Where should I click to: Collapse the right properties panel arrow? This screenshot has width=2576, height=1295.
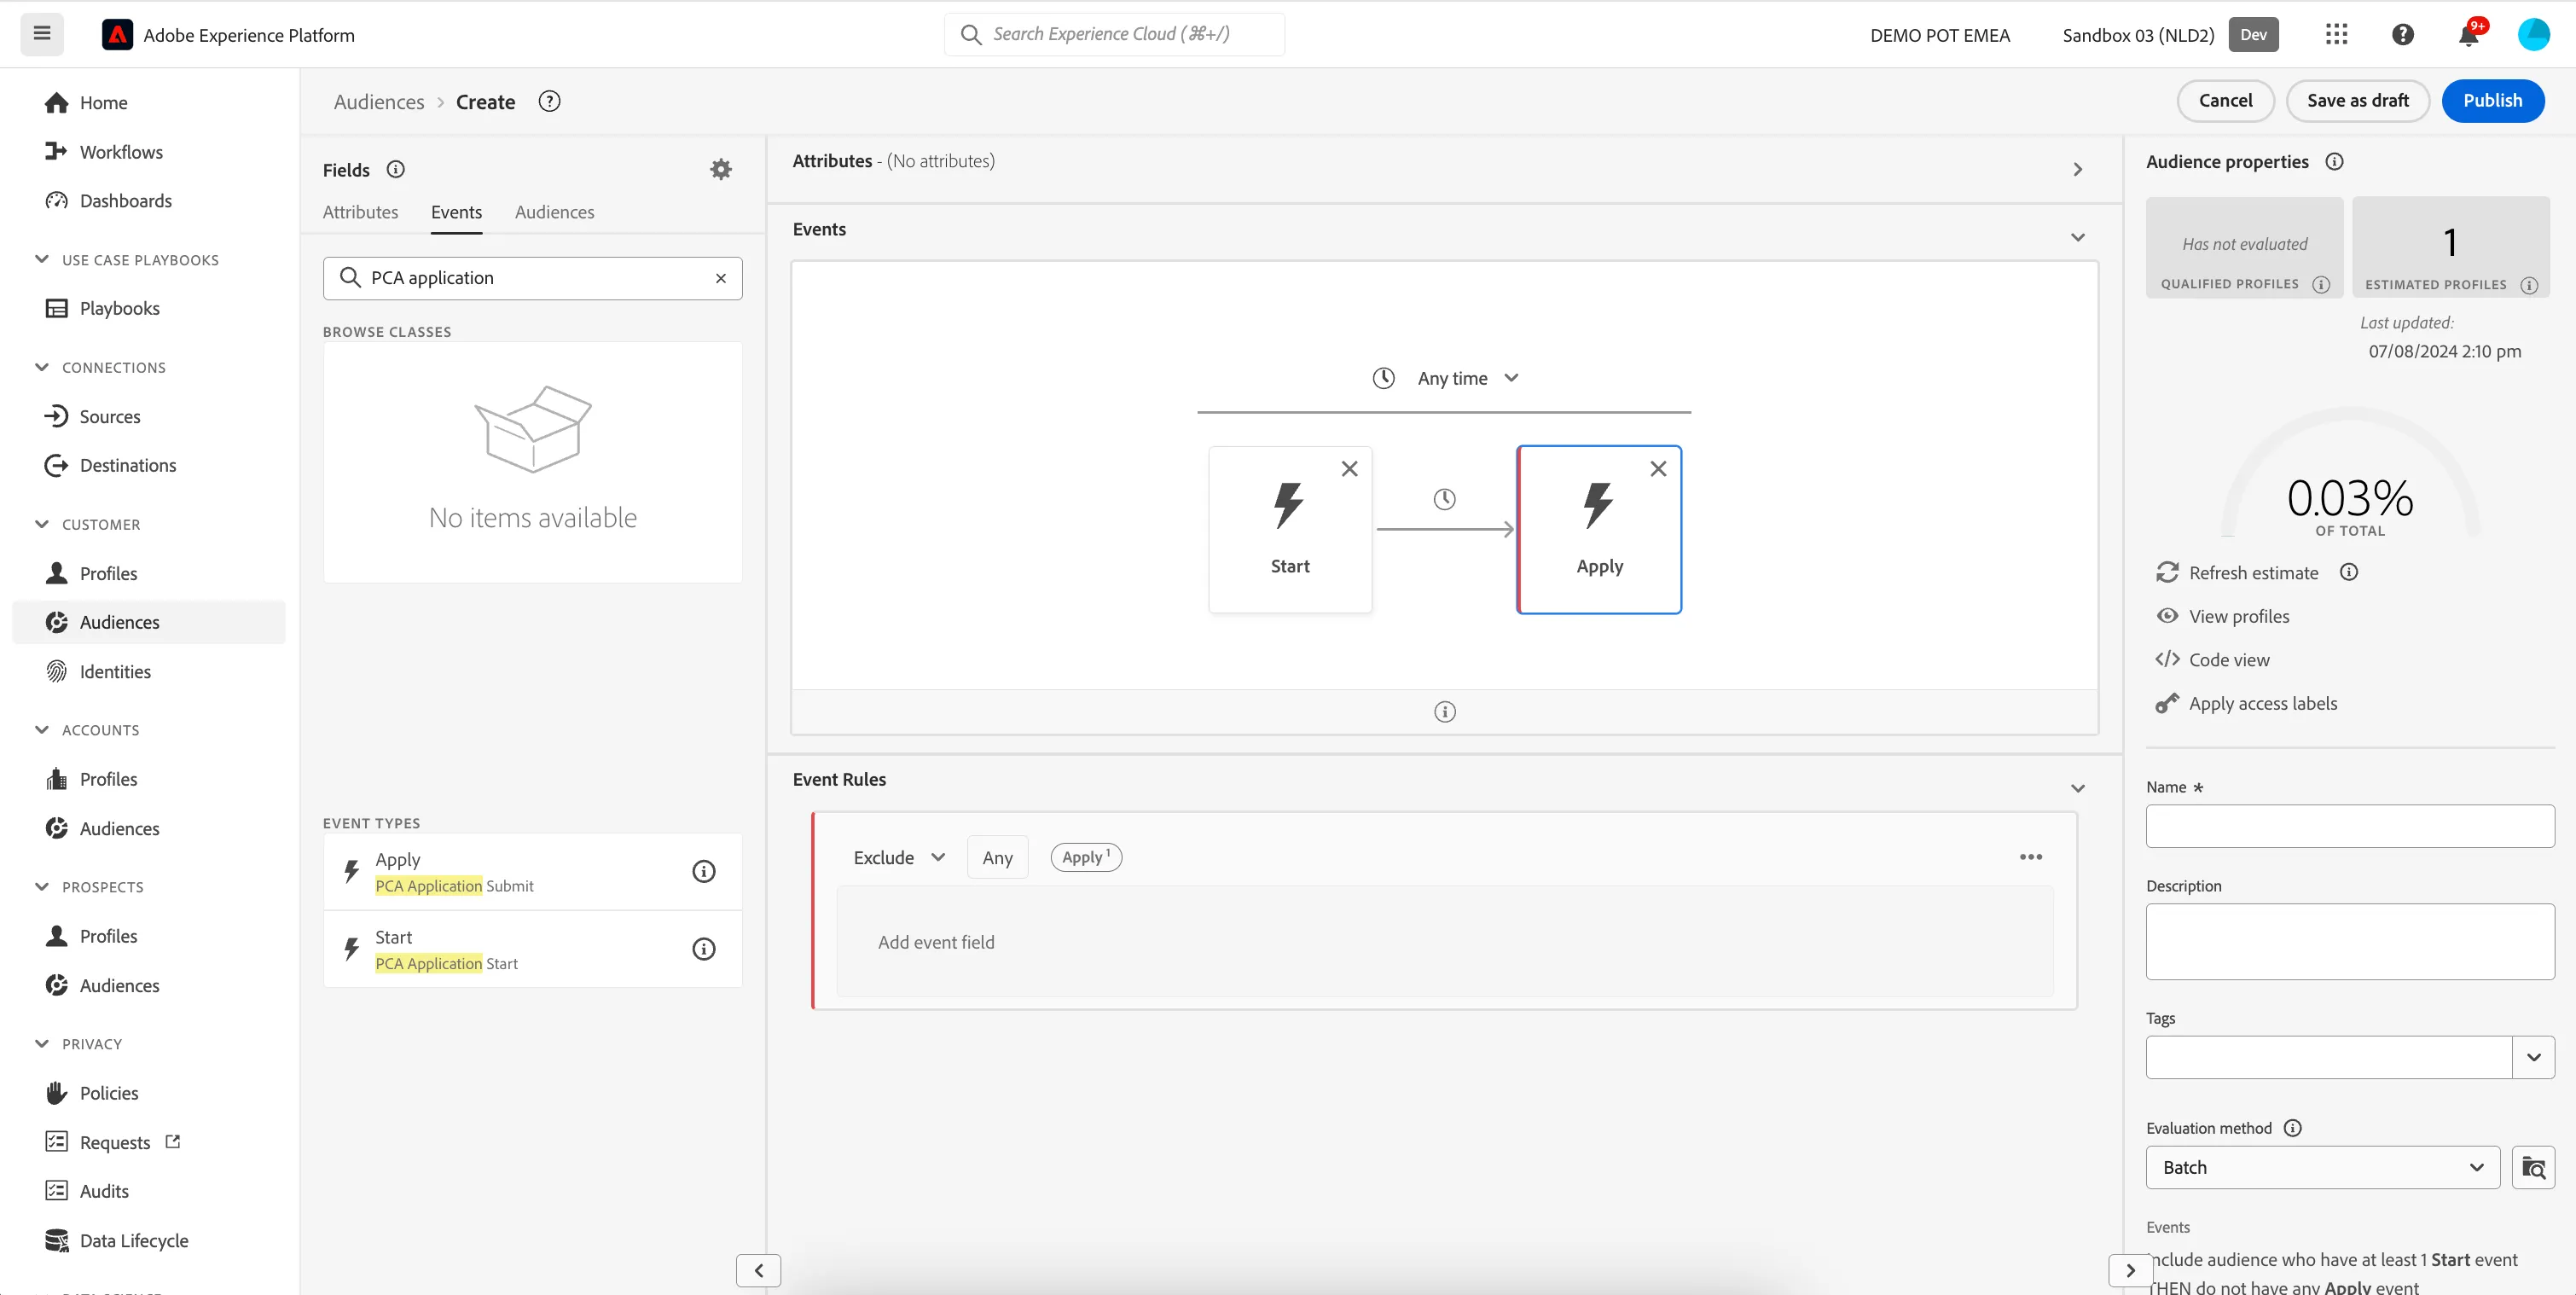point(2130,1270)
